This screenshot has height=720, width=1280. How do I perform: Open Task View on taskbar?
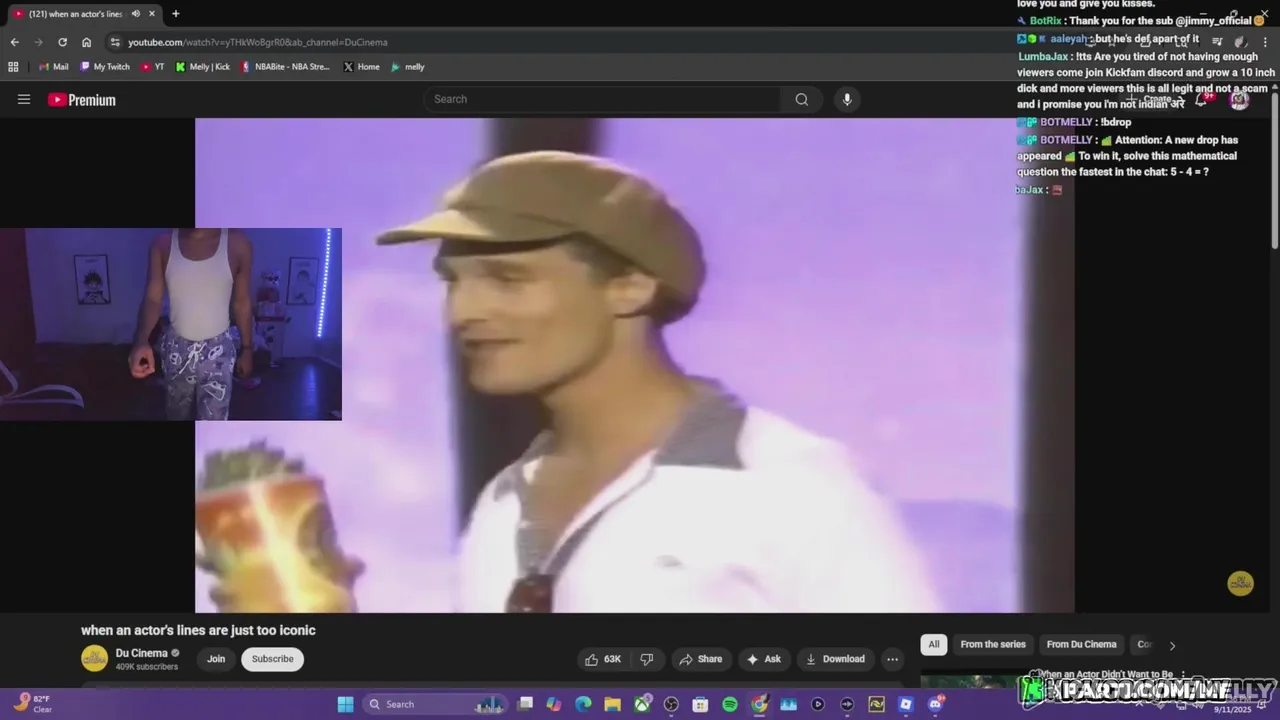pyautogui.click(x=525, y=704)
